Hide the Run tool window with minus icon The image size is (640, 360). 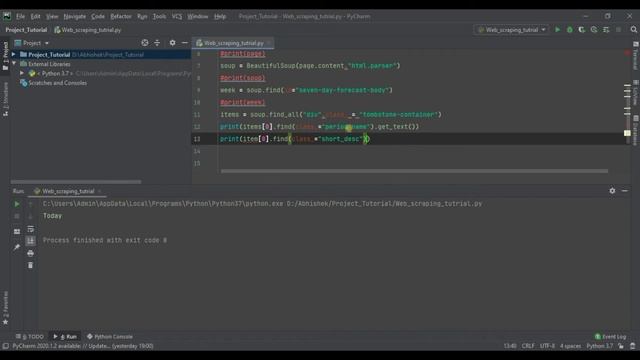[625, 191]
